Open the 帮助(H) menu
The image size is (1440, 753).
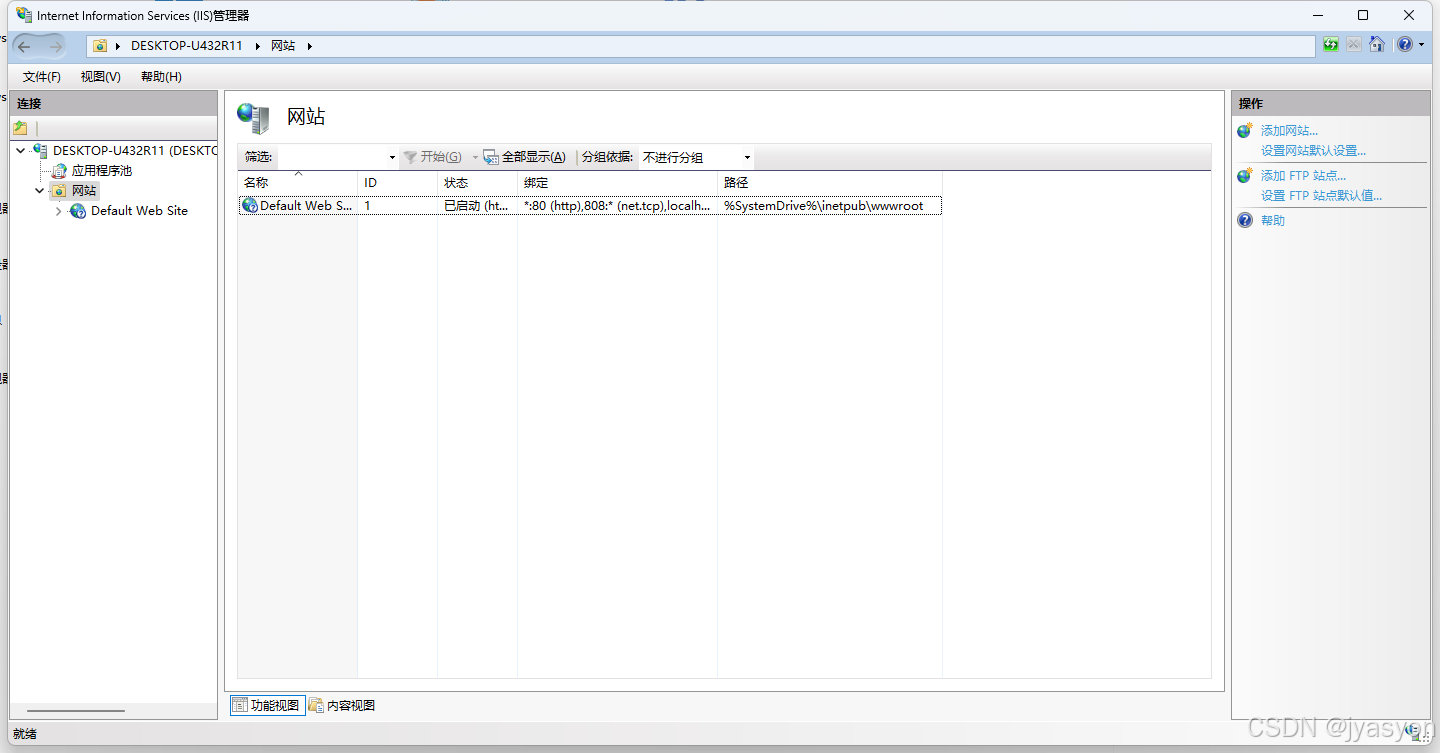coord(161,77)
